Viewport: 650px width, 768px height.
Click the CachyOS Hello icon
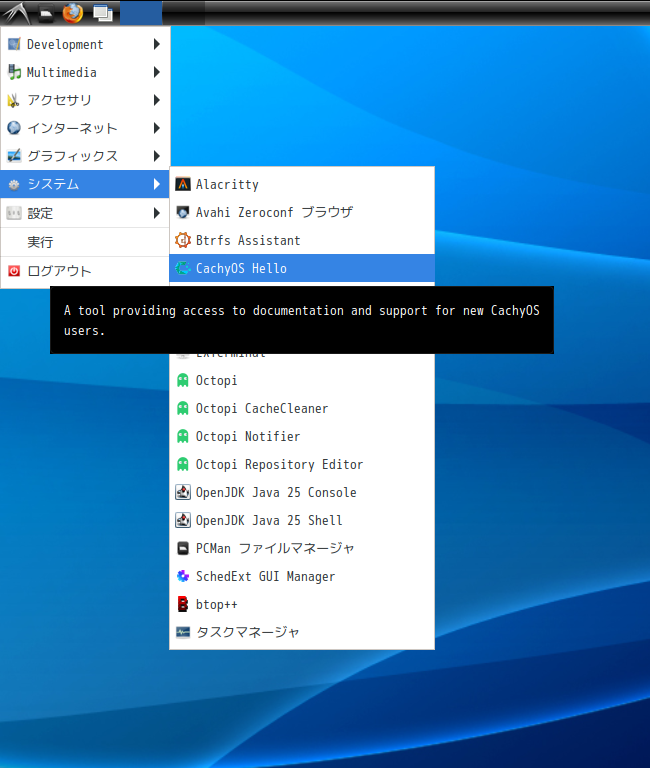(183, 268)
